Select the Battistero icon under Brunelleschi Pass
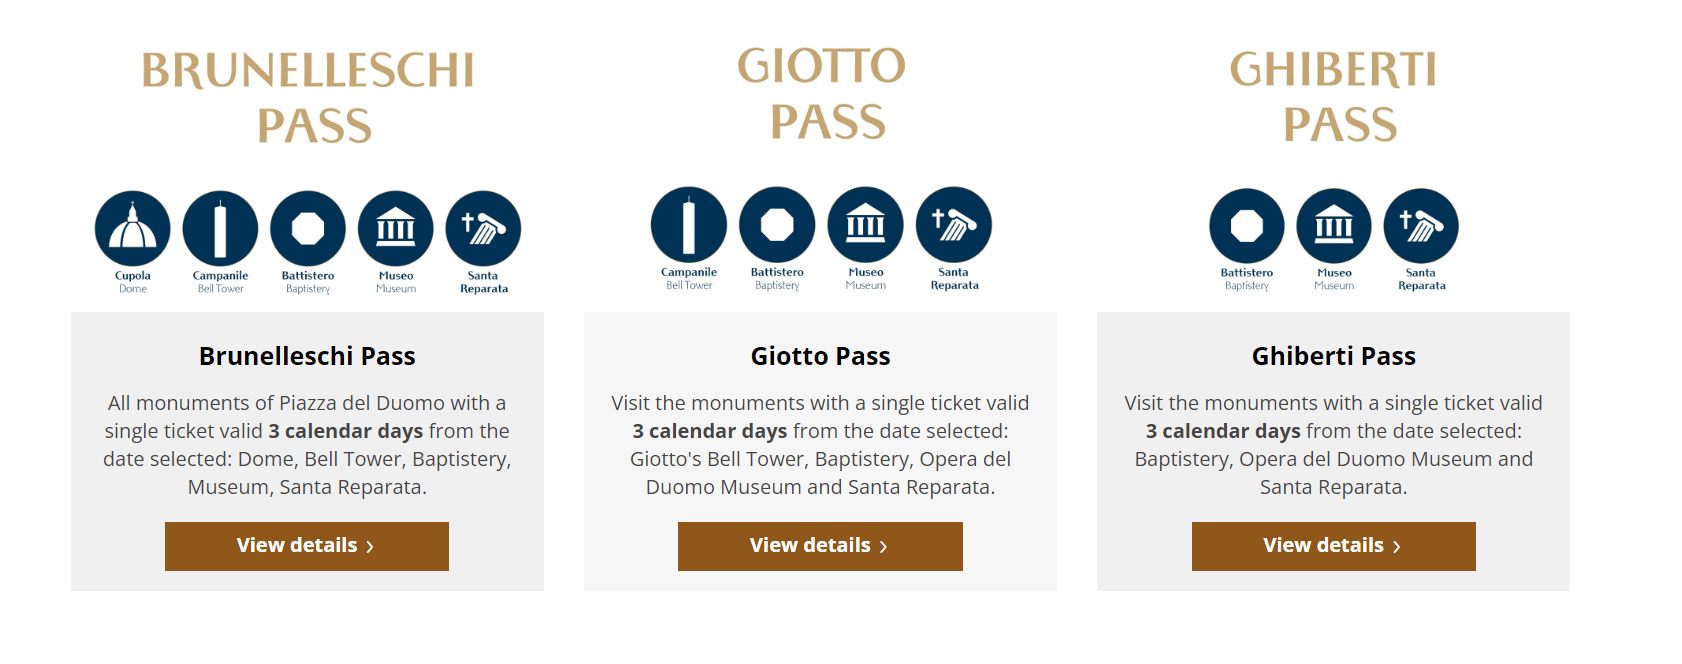Image resolution: width=1682 pixels, height=664 pixels. pos(308,229)
